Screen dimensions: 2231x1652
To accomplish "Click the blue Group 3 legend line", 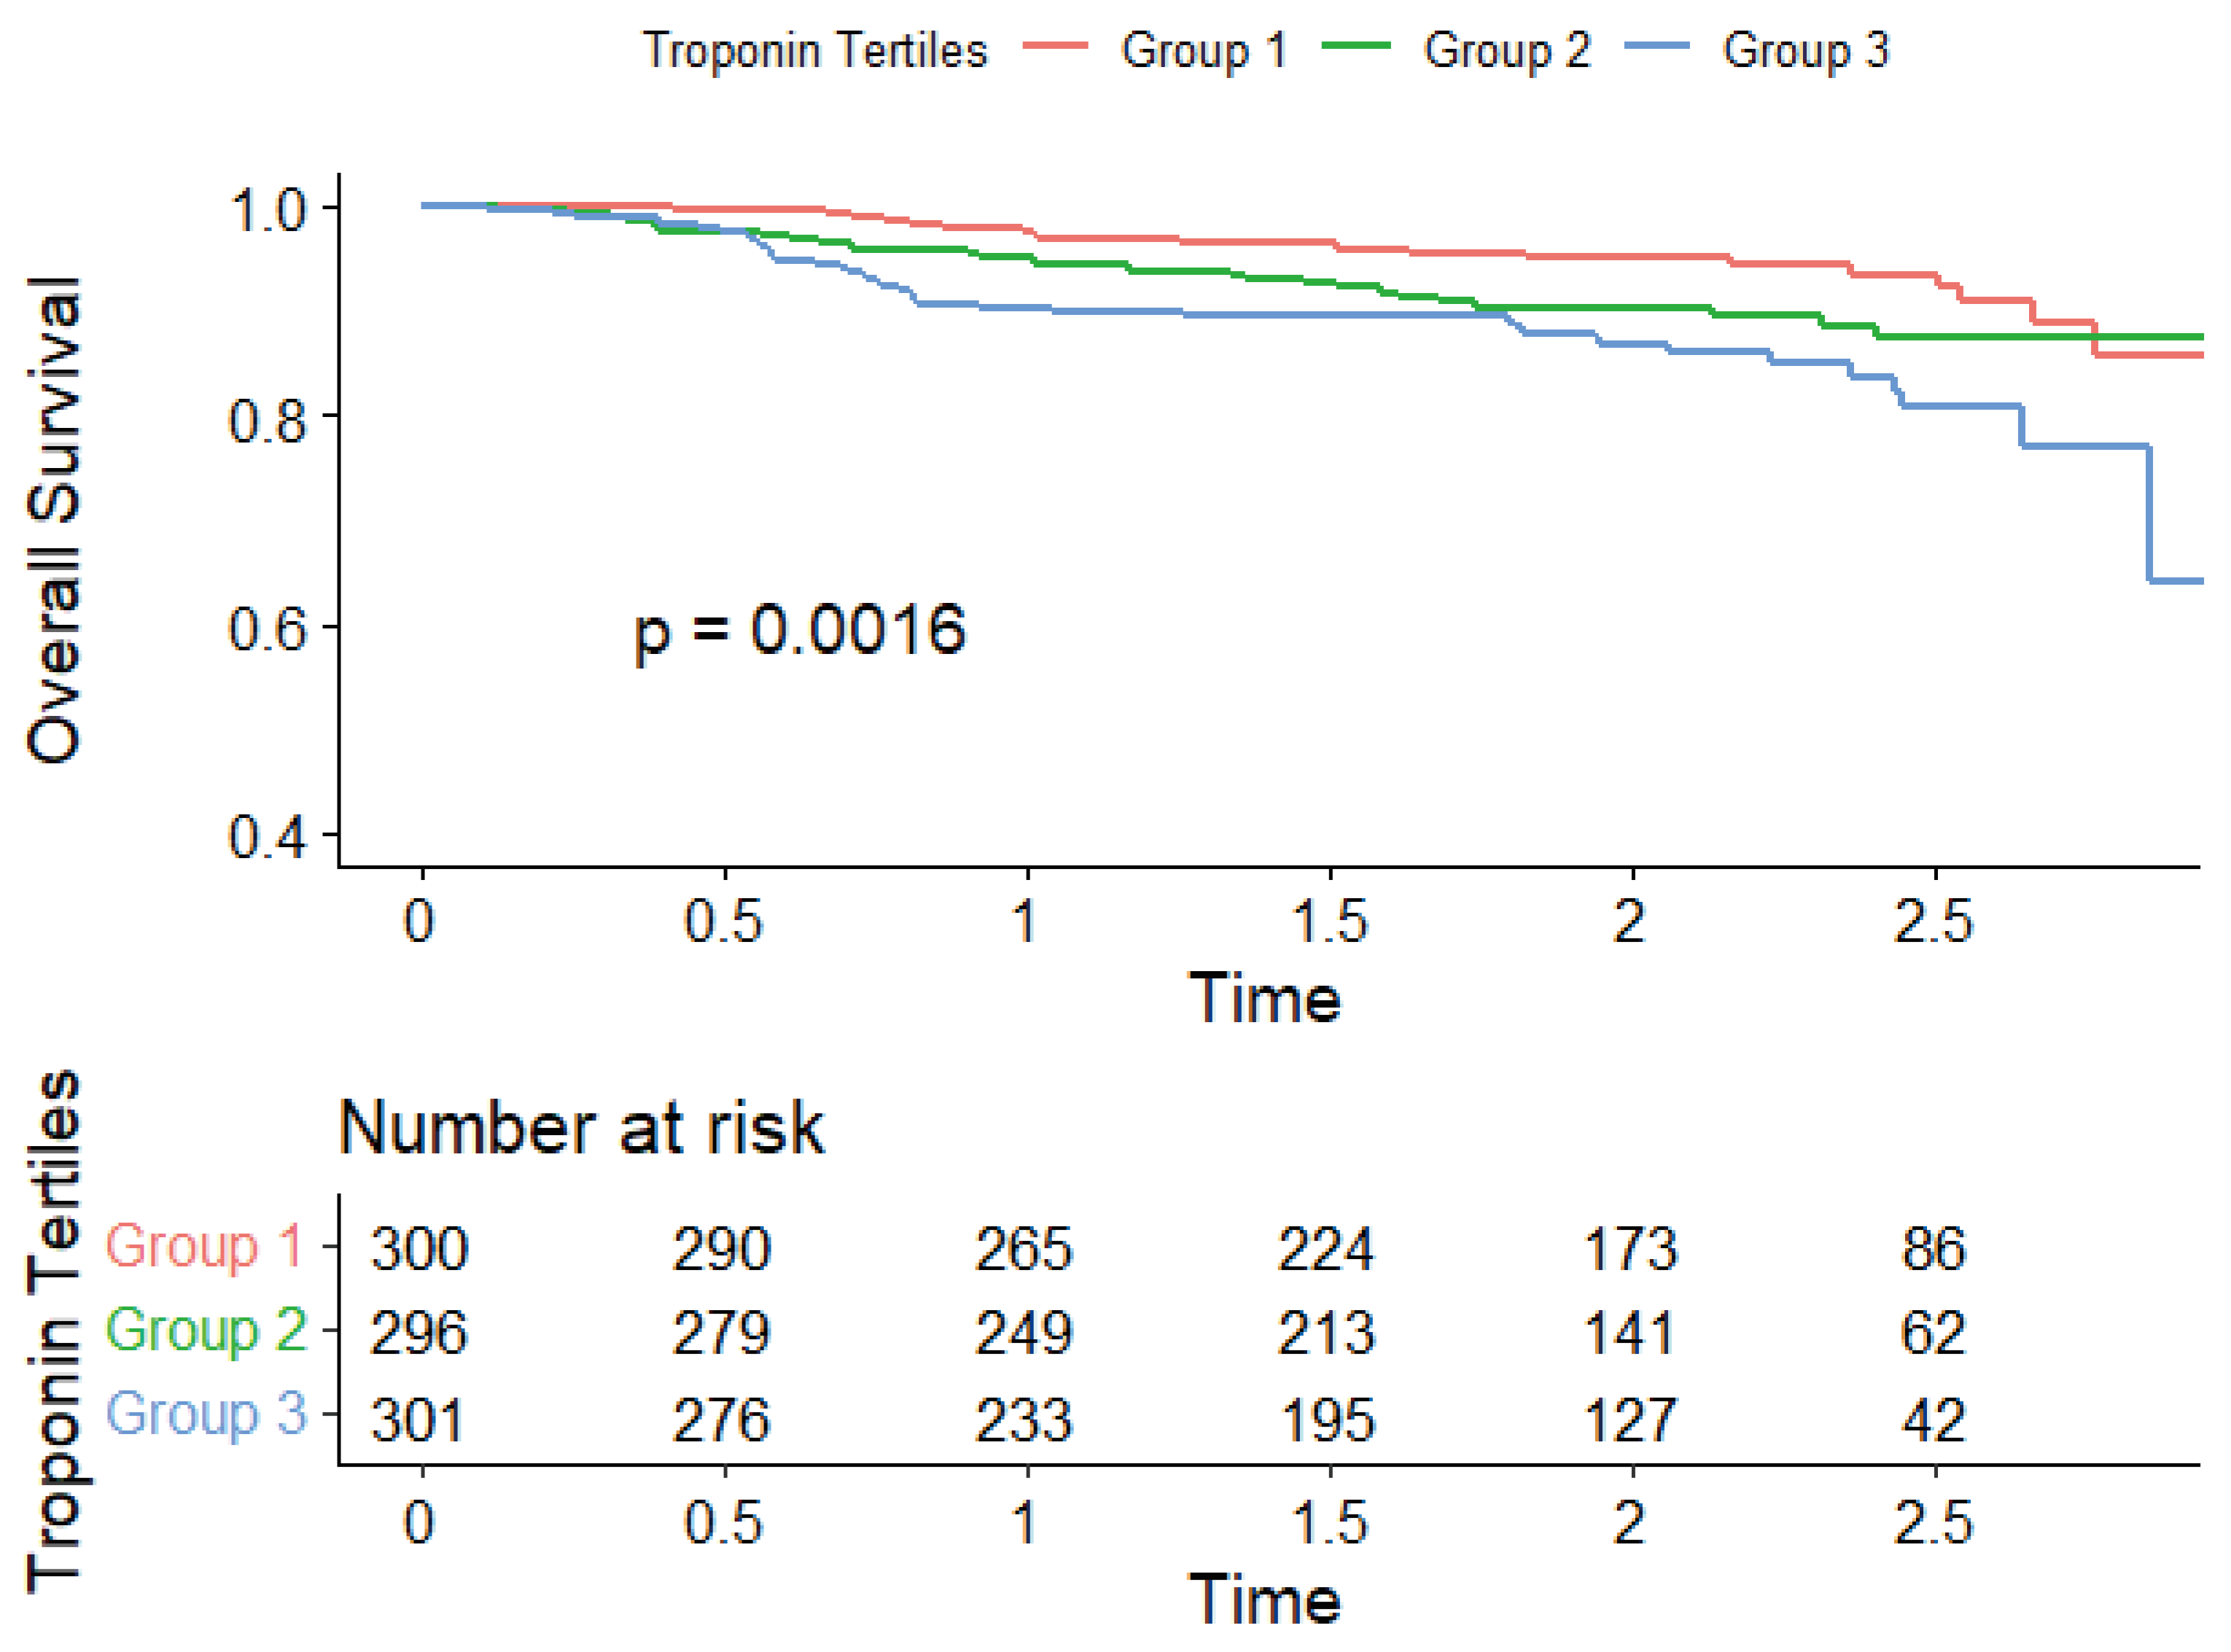I will [x=1657, y=46].
